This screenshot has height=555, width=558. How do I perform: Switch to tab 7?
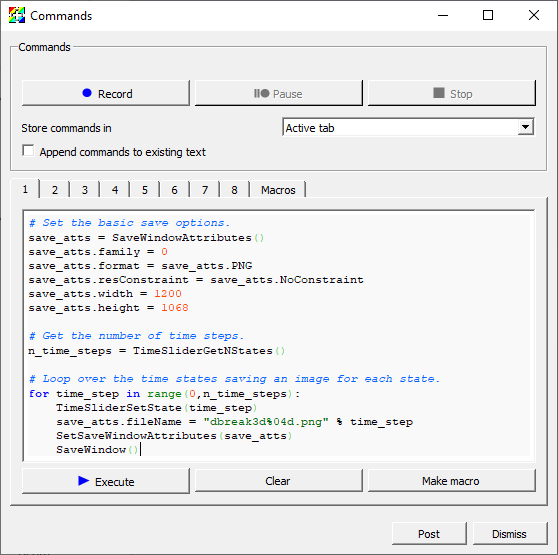click(x=205, y=190)
